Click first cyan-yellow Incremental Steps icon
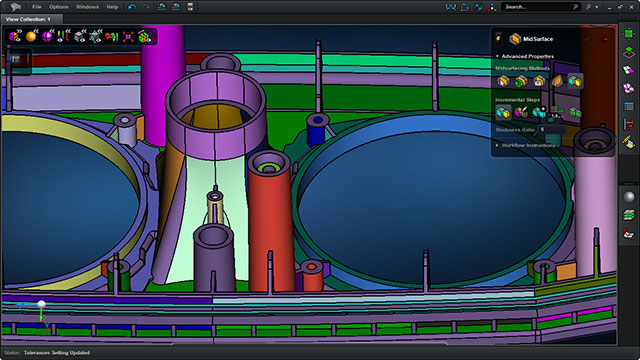Screen dimensions: 640x360 [503, 112]
